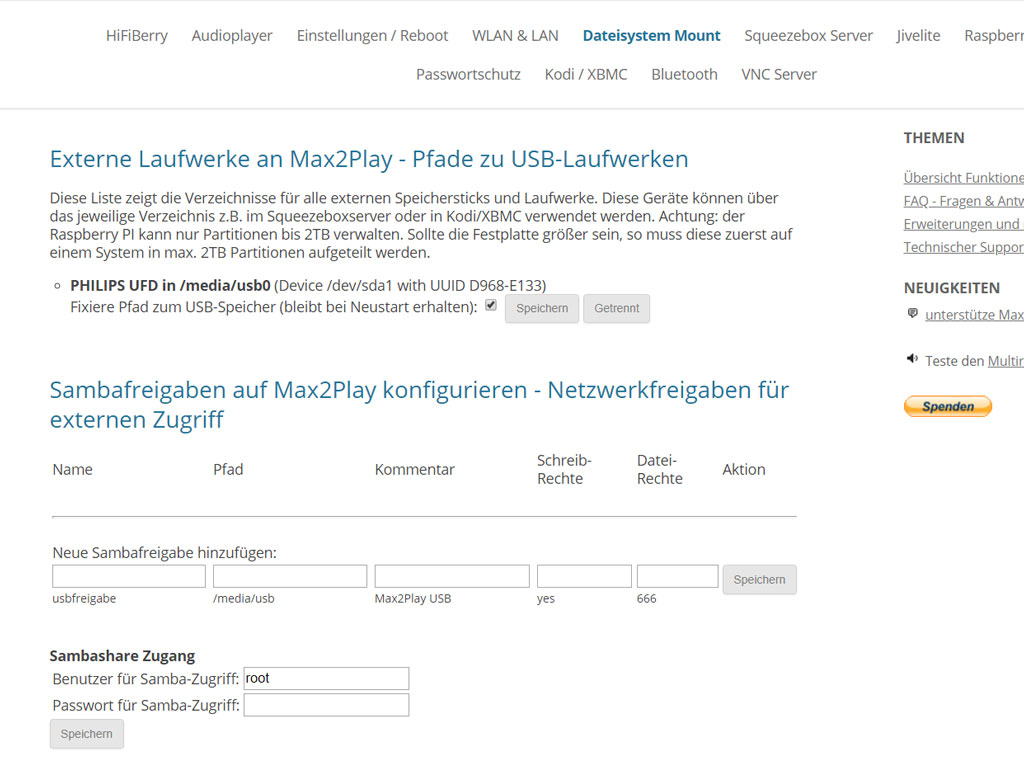Click the Aktion column header
This screenshot has width=1024, height=768.
744,470
